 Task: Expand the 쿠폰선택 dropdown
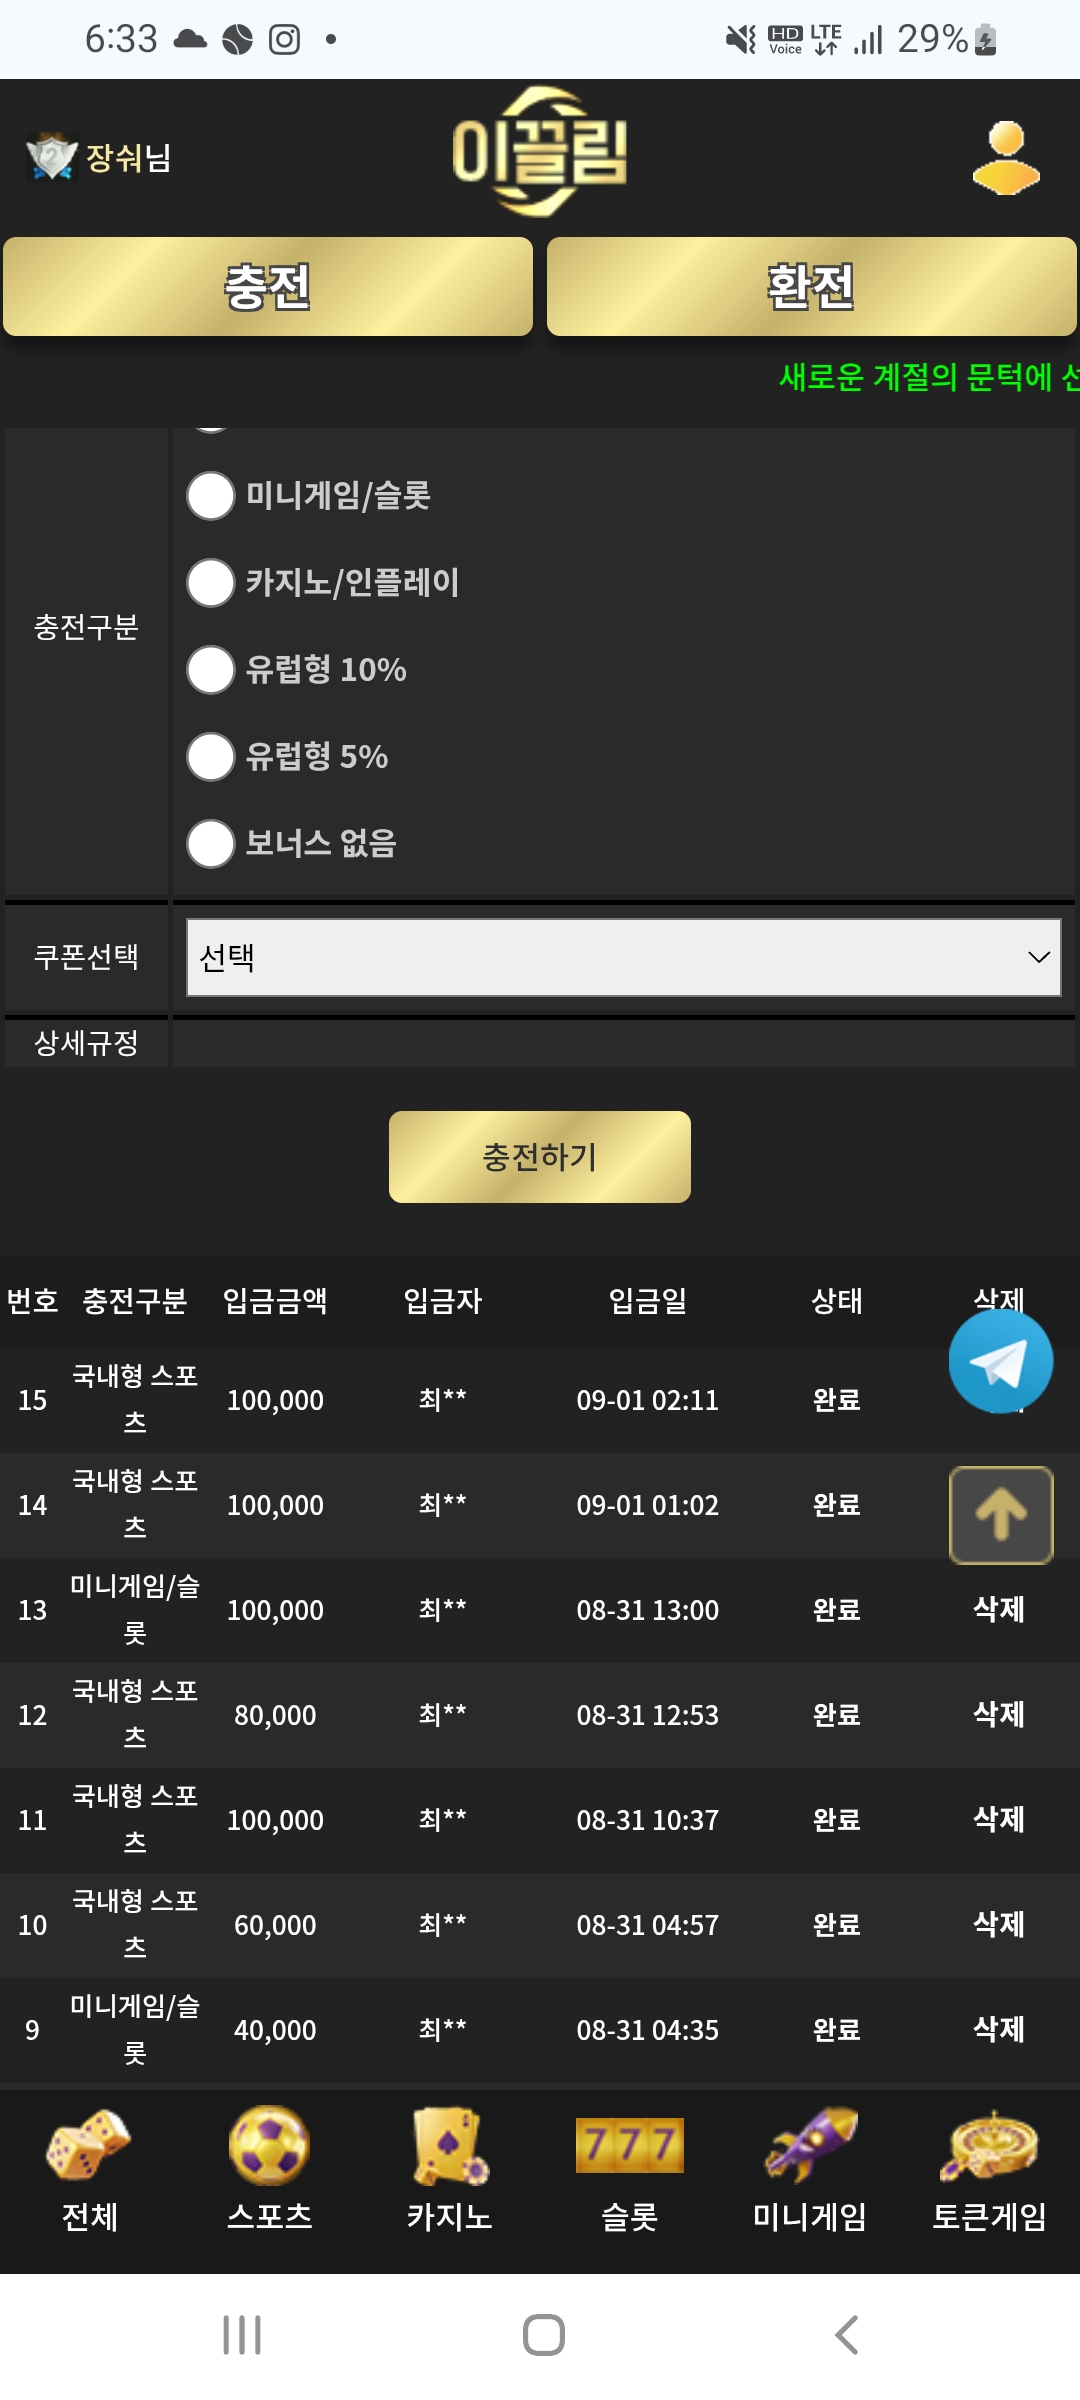click(x=623, y=958)
